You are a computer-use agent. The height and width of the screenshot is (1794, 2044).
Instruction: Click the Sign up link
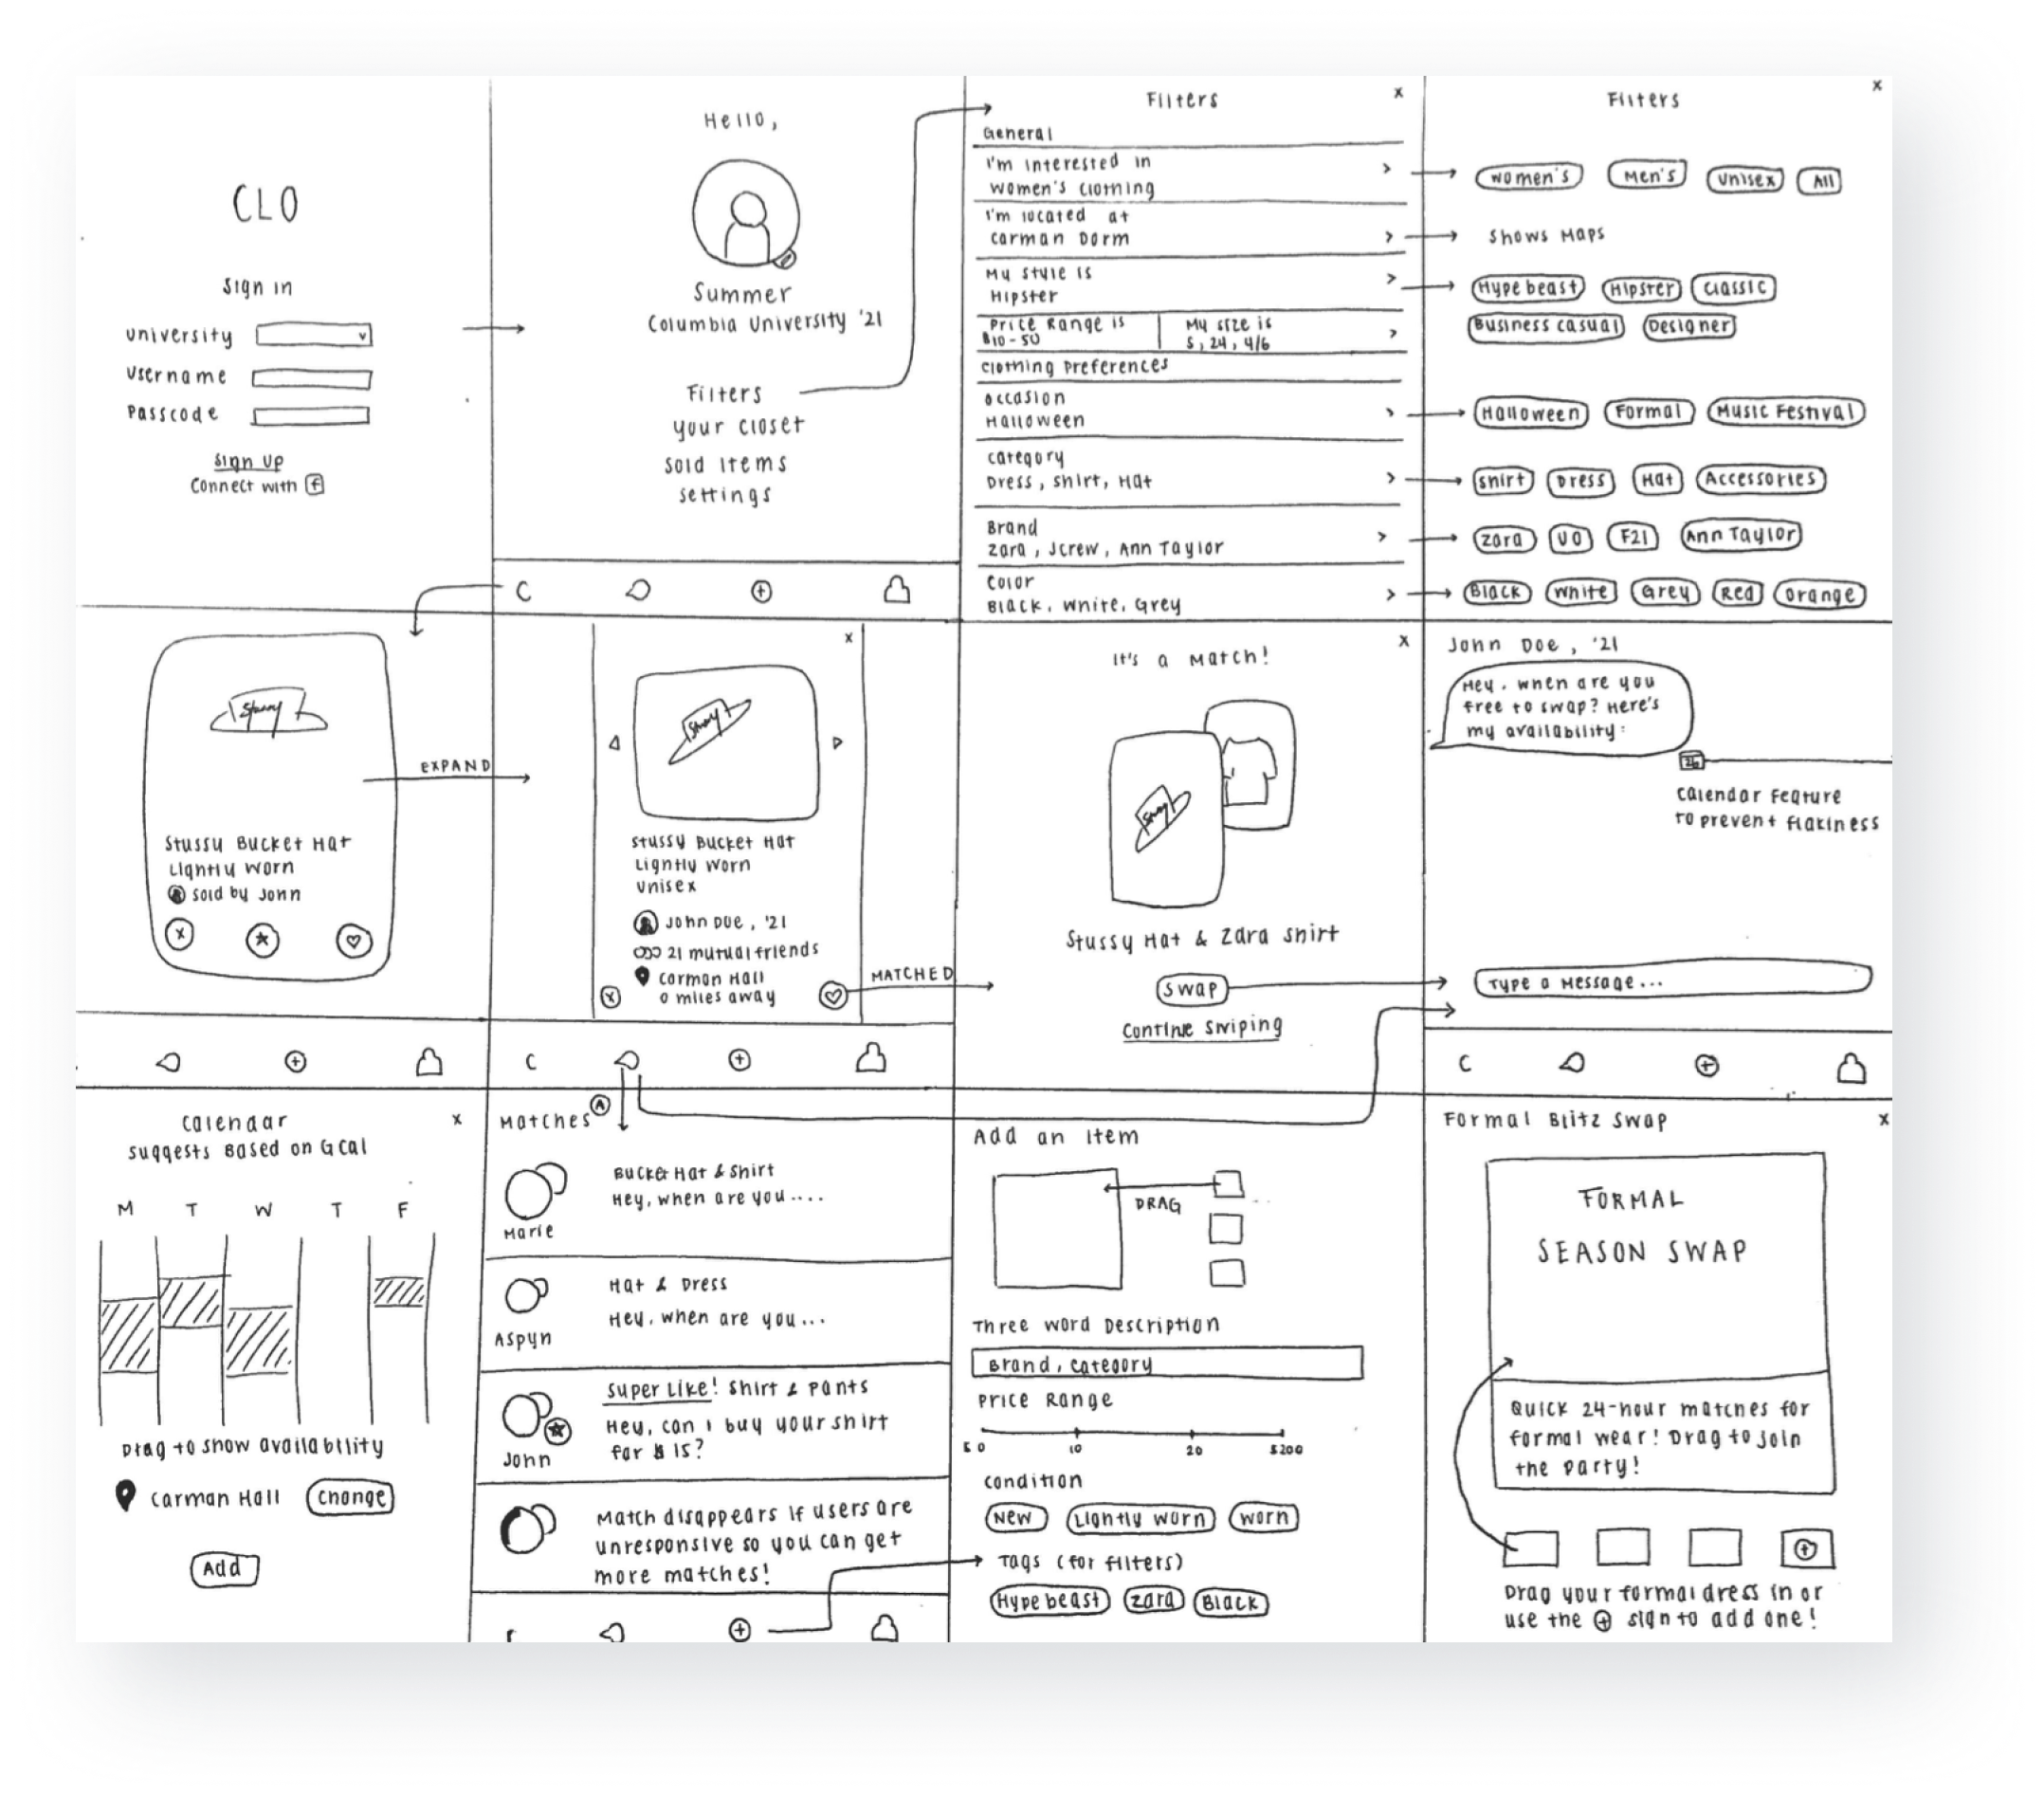coord(248,461)
